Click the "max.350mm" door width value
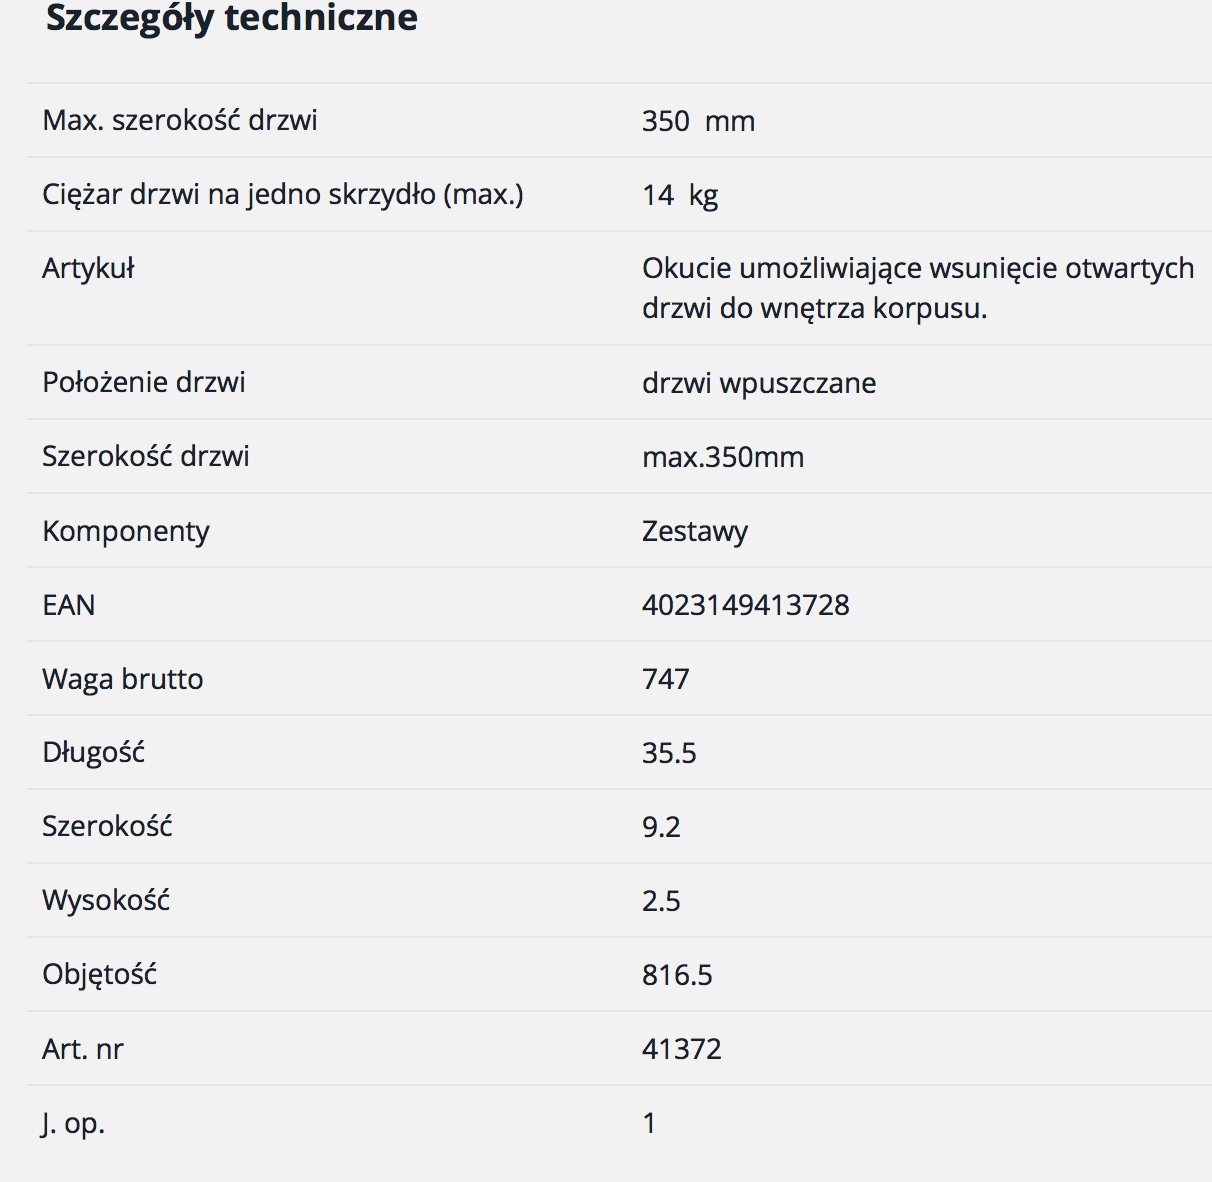 pyautogui.click(x=723, y=457)
